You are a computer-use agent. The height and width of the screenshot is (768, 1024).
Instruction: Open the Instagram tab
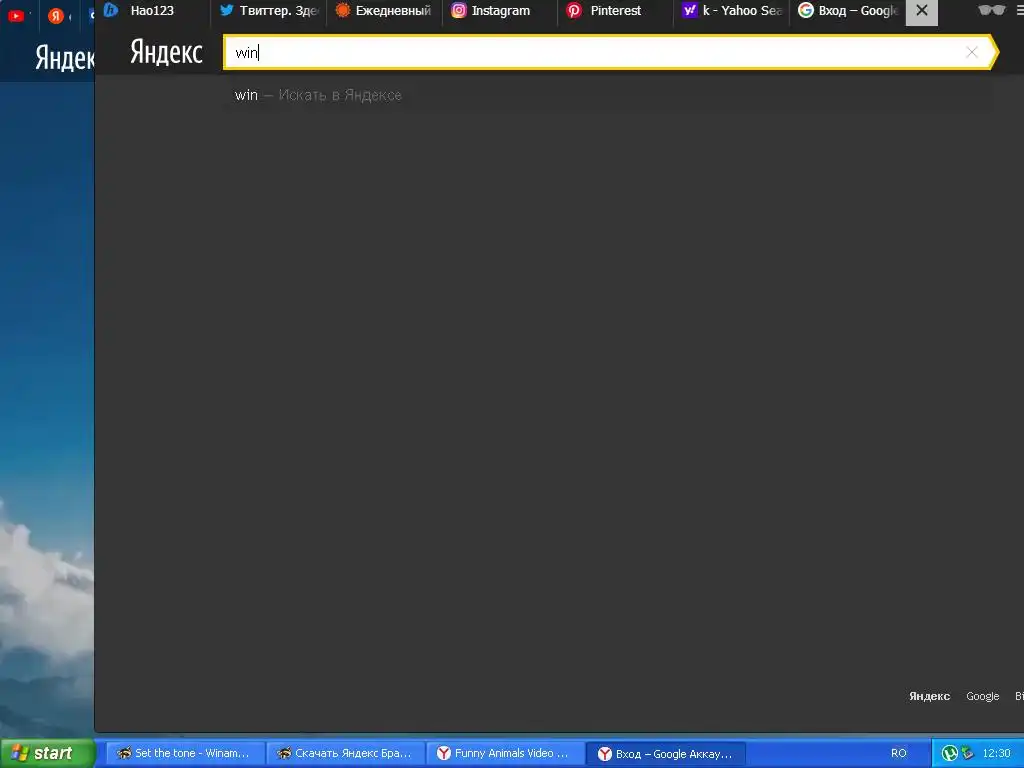click(x=500, y=10)
